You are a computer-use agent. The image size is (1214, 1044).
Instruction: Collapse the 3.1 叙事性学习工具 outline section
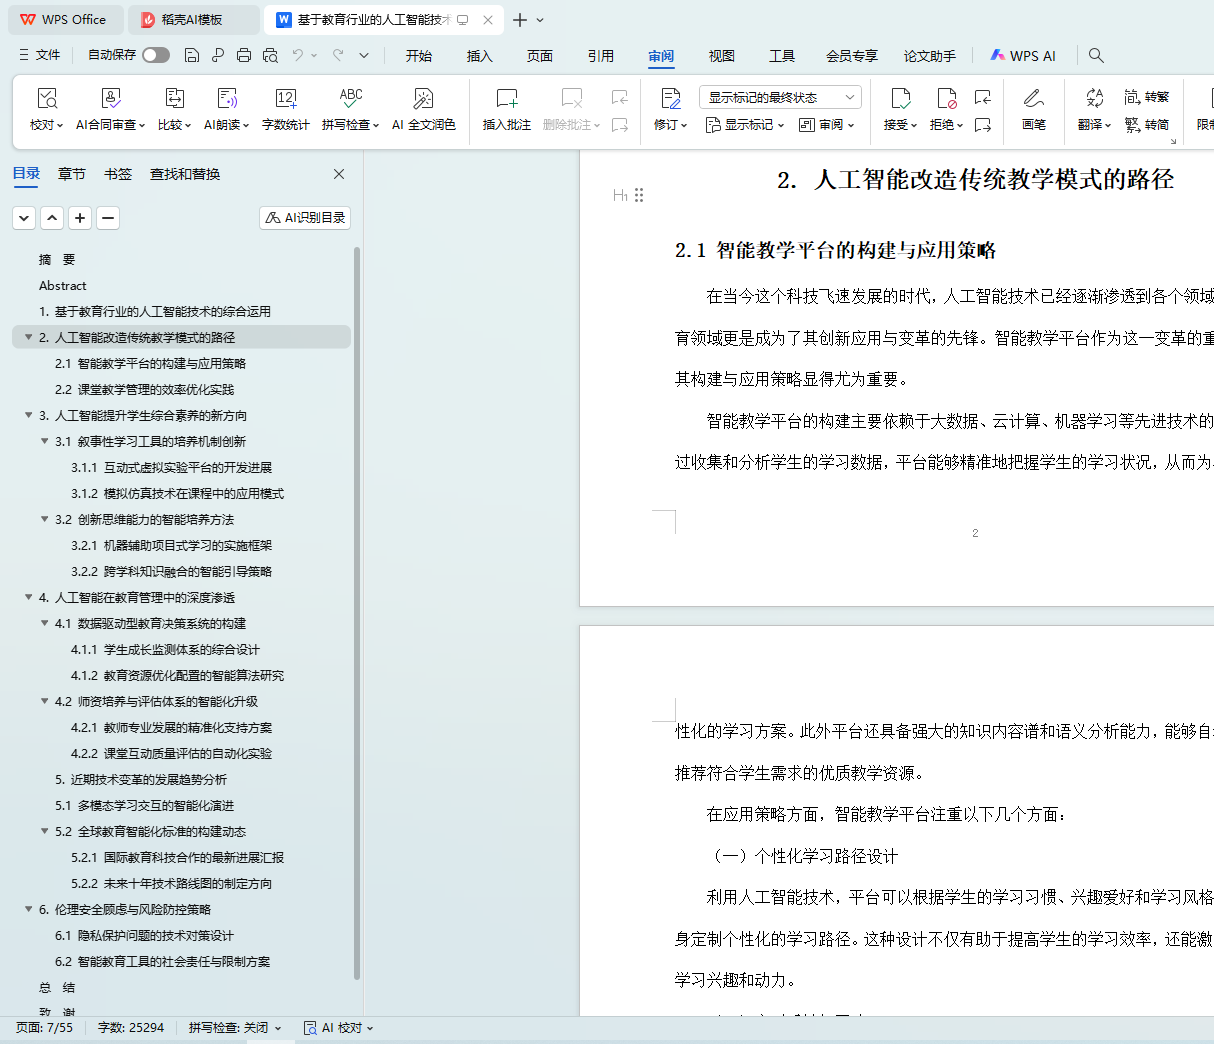click(45, 441)
